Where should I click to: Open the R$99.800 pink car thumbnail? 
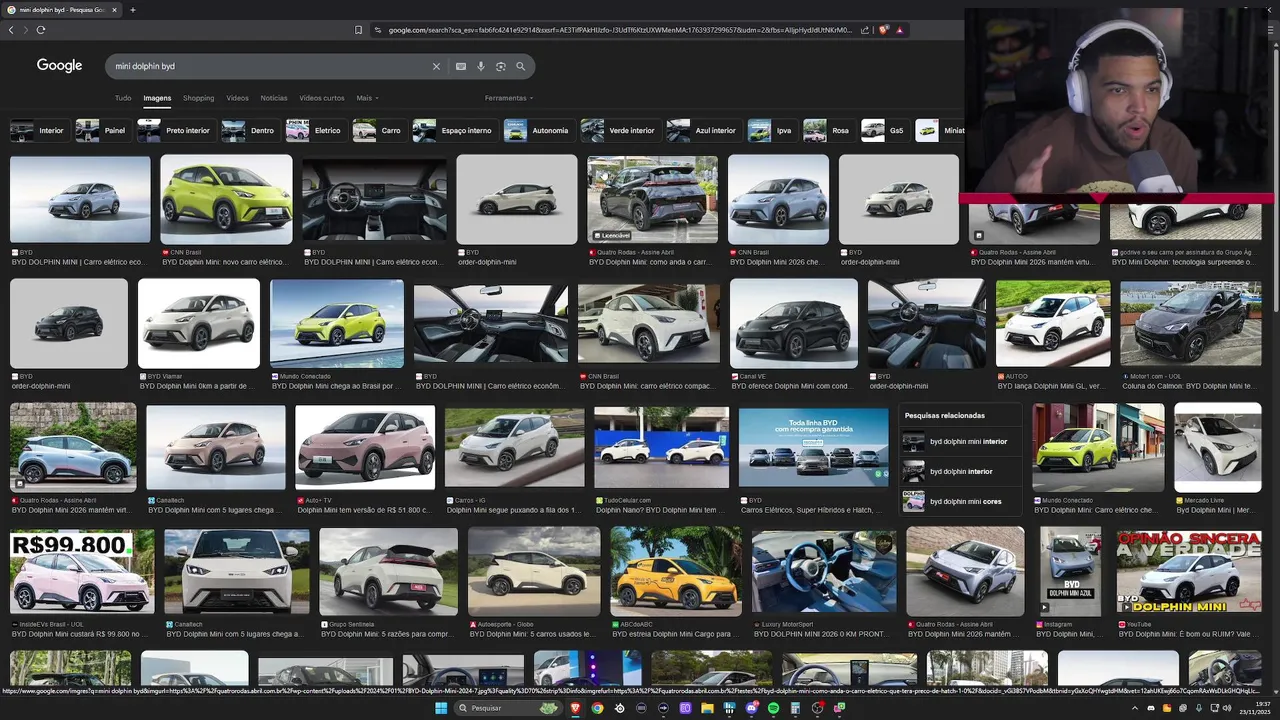(x=82, y=571)
